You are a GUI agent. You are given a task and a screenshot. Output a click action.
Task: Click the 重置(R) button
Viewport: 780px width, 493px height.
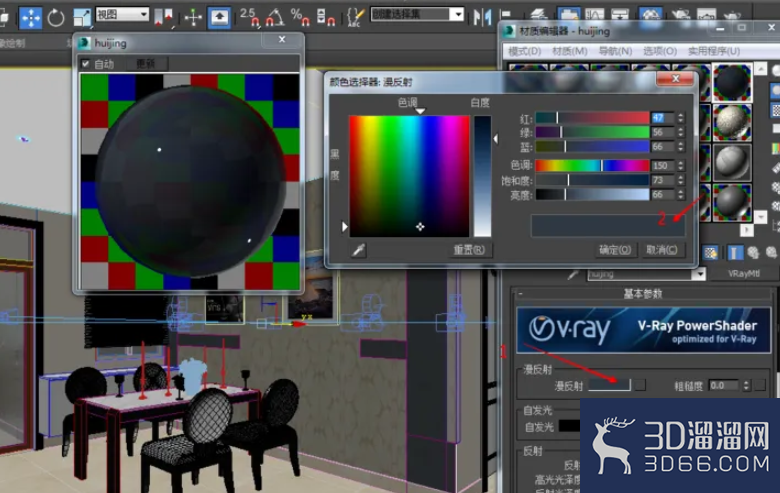(x=469, y=250)
